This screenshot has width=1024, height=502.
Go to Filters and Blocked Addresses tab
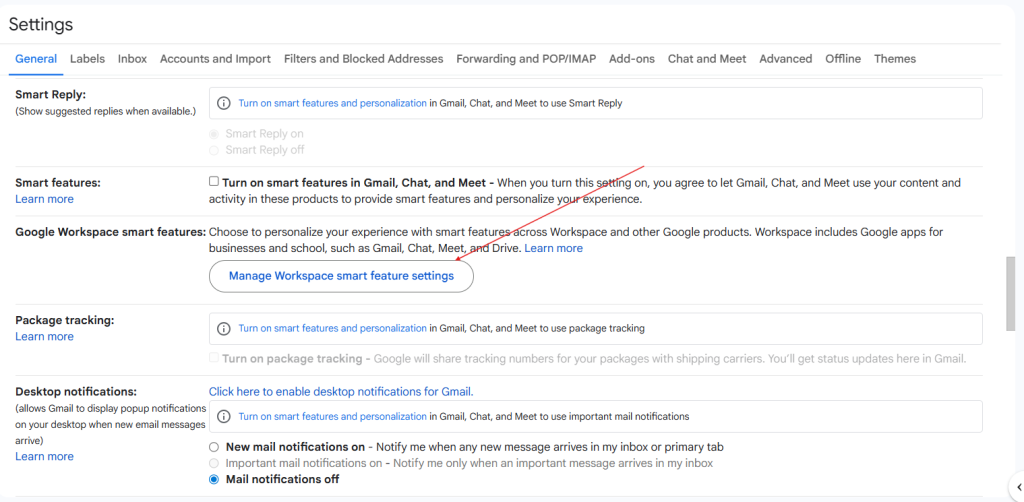click(363, 59)
